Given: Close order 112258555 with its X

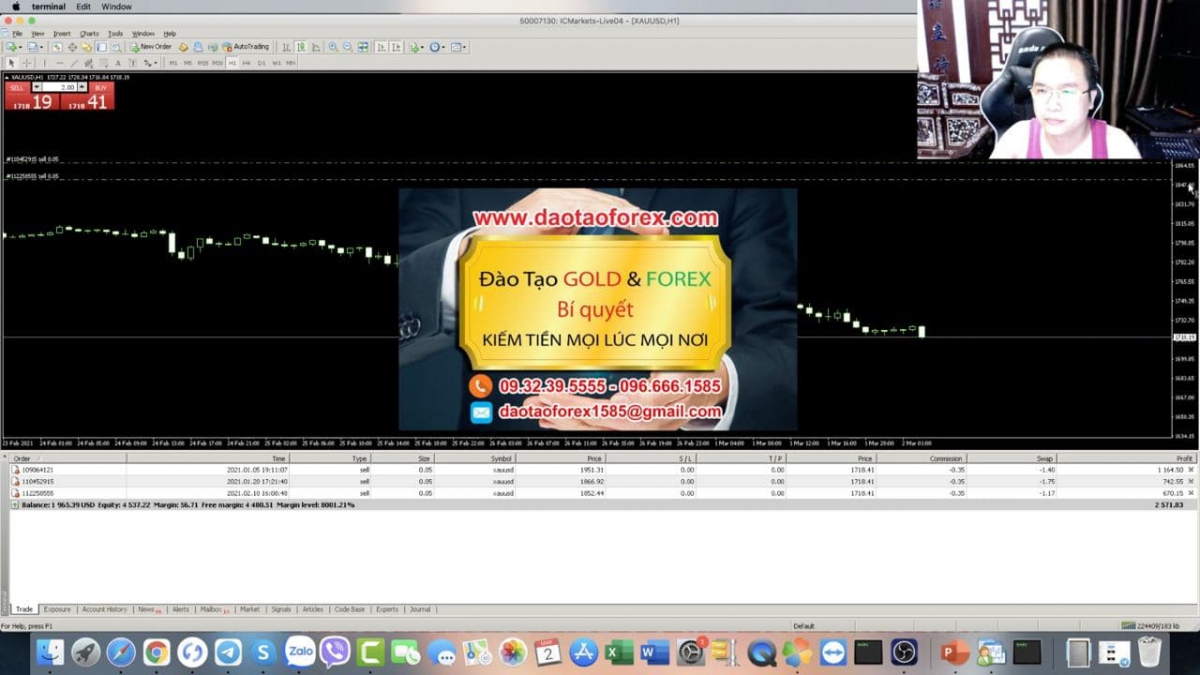Looking at the screenshot, I should [1190, 493].
